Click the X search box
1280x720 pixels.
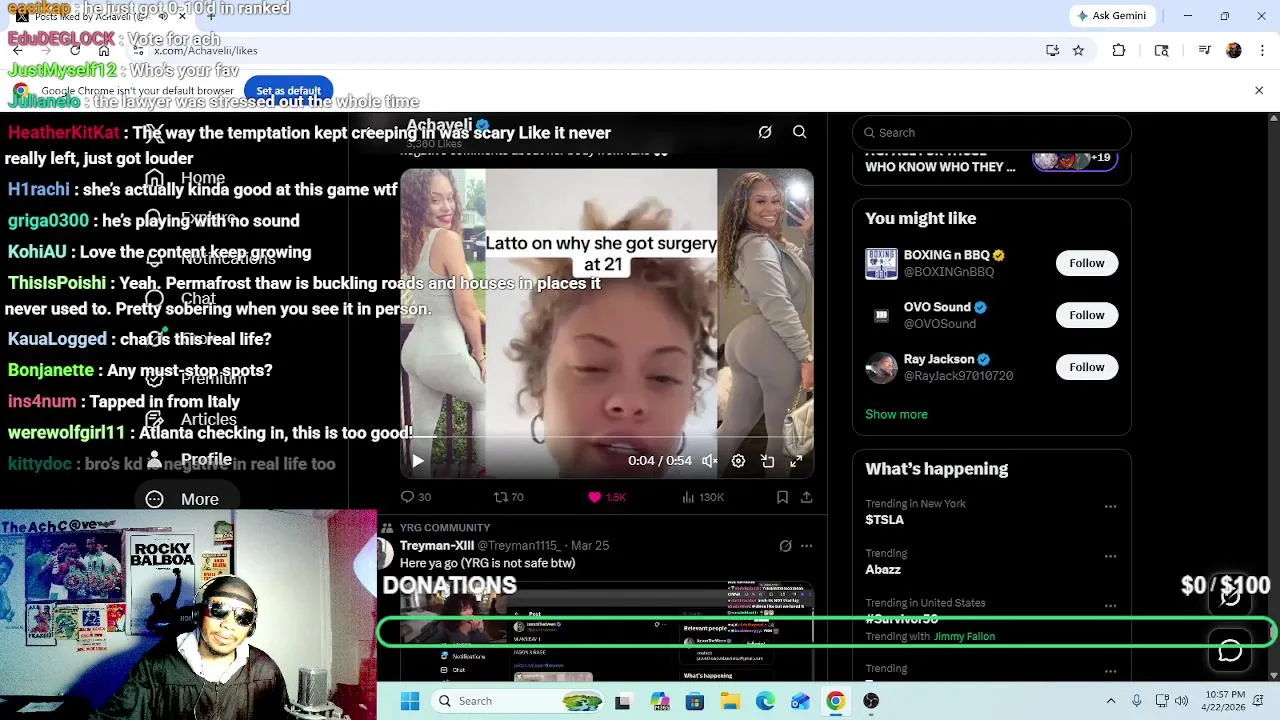(991, 132)
